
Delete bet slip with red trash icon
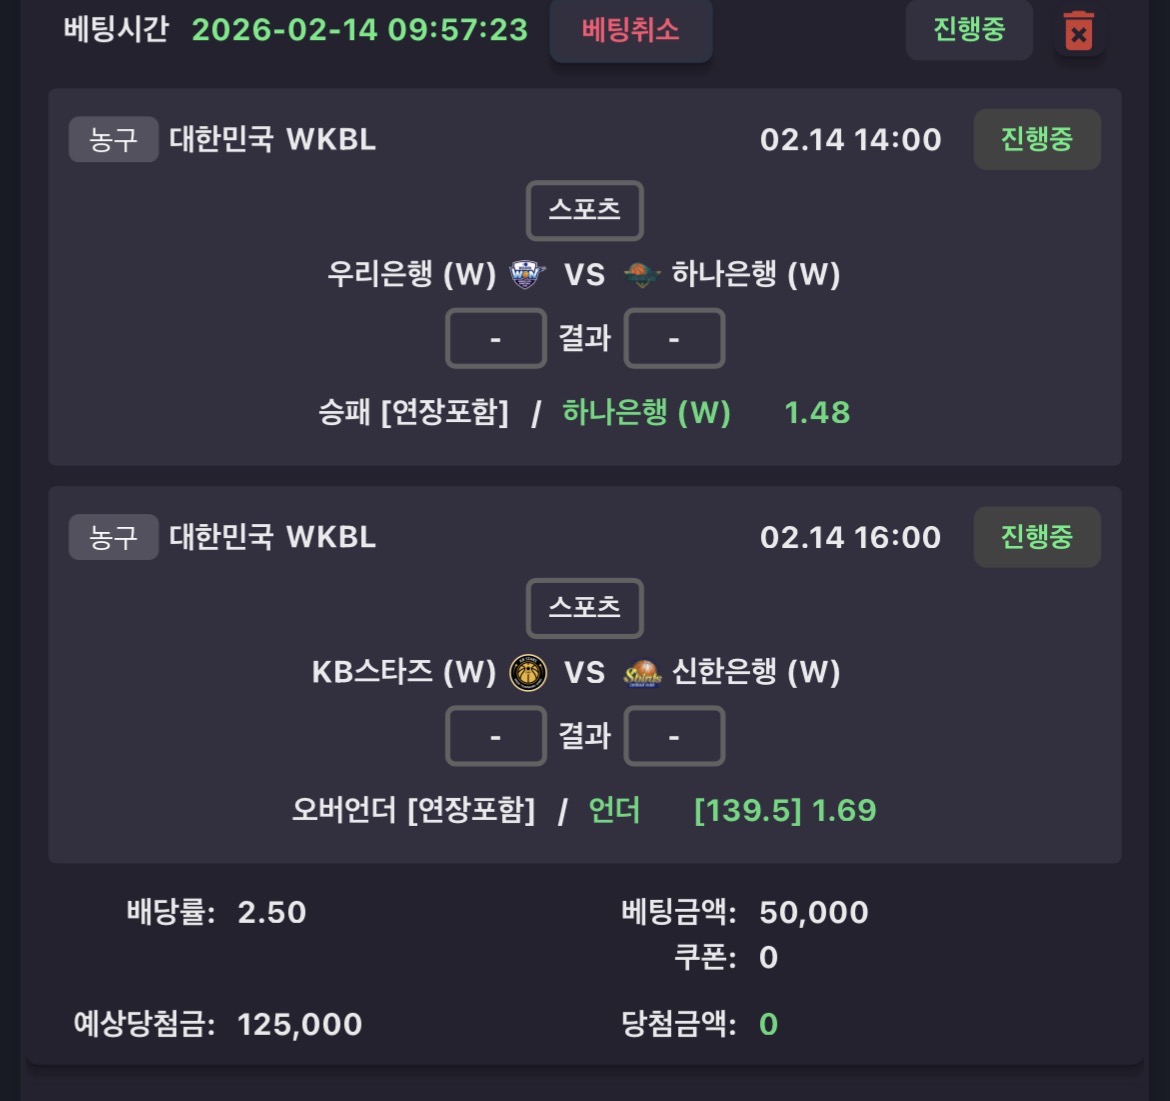[1078, 31]
